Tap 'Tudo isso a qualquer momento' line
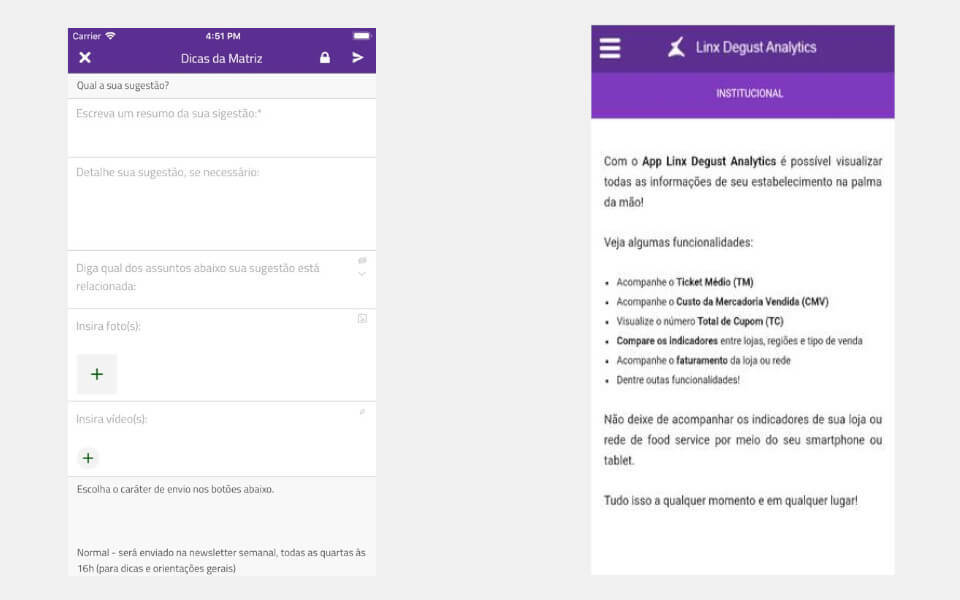The height and width of the screenshot is (600, 960). point(730,501)
